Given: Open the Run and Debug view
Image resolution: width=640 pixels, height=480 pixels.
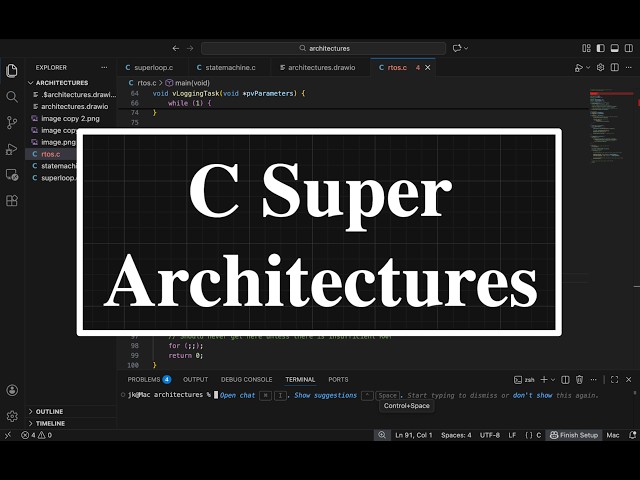Looking at the screenshot, I should [x=12, y=149].
